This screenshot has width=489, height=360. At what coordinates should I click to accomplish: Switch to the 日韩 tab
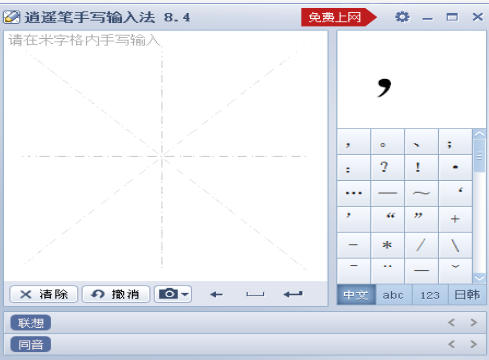click(x=467, y=295)
